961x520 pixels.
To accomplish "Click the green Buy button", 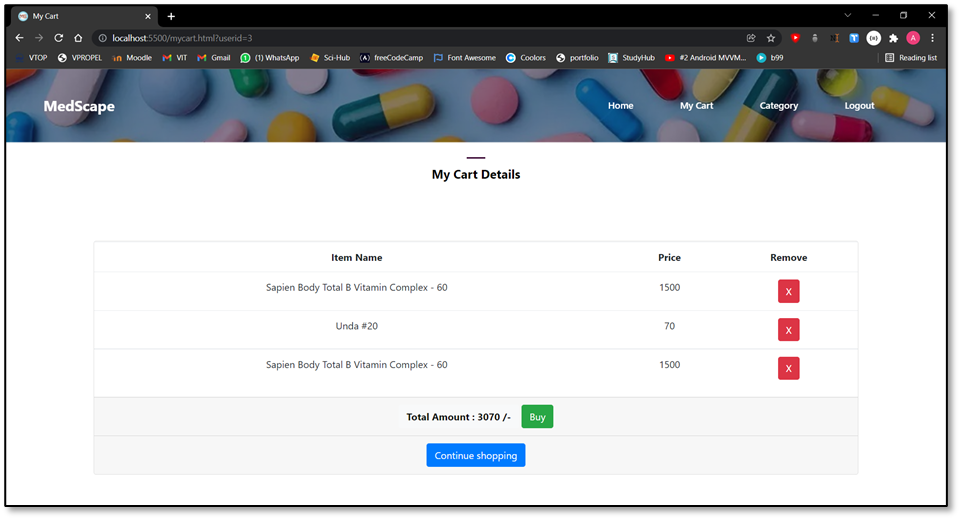I will tap(537, 417).
